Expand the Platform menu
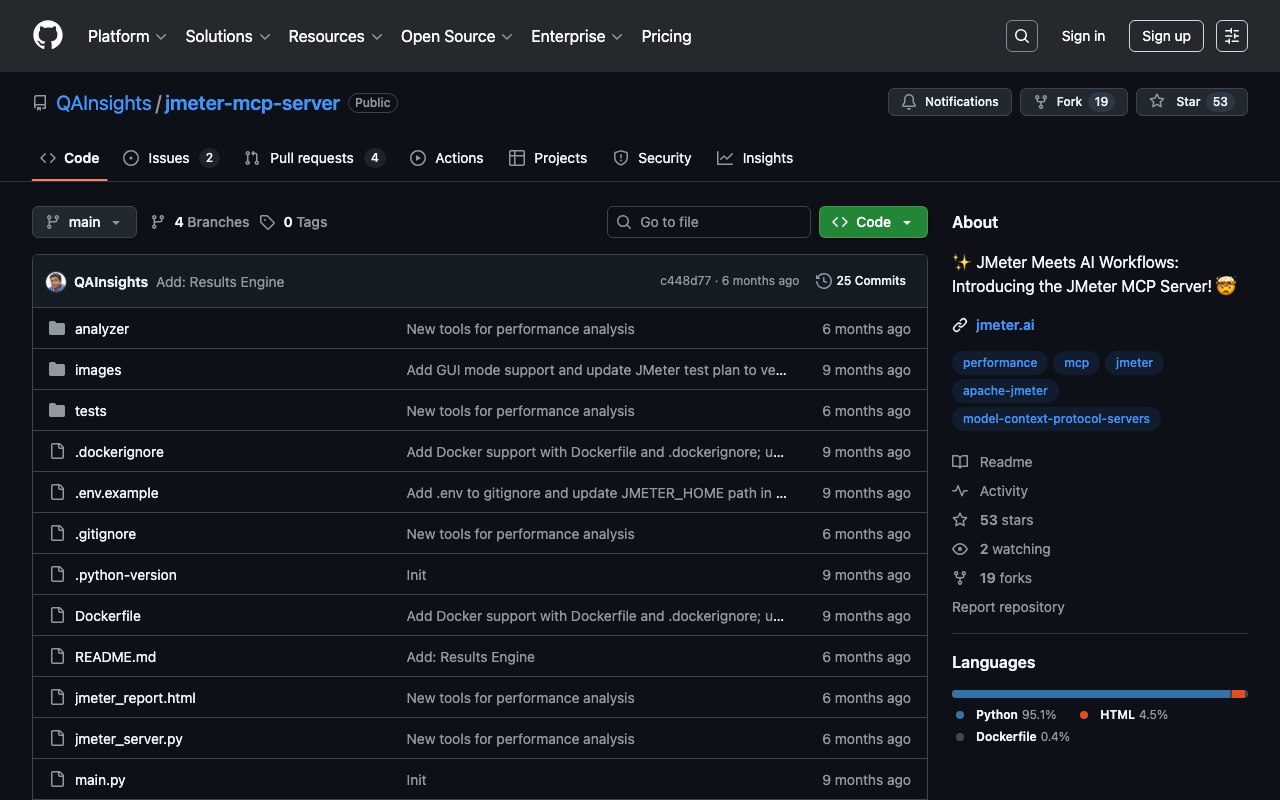Image resolution: width=1280 pixels, height=800 pixels. pos(127,36)
